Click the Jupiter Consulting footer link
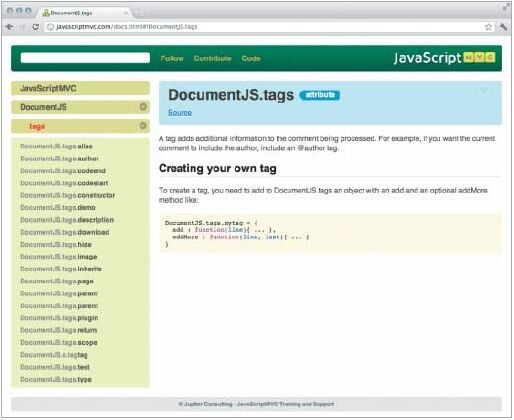This screenshot has height=420, width=514. click(x=206, y=404)
